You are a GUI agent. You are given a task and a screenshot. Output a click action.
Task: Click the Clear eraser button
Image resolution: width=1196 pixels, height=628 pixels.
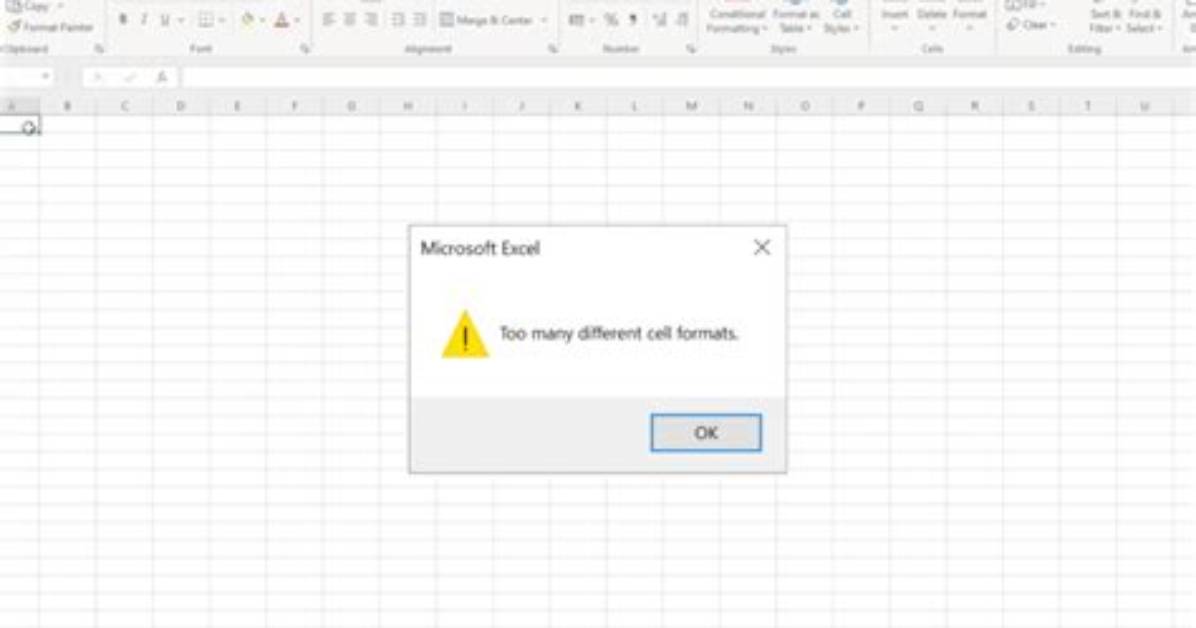[1031, 24]
